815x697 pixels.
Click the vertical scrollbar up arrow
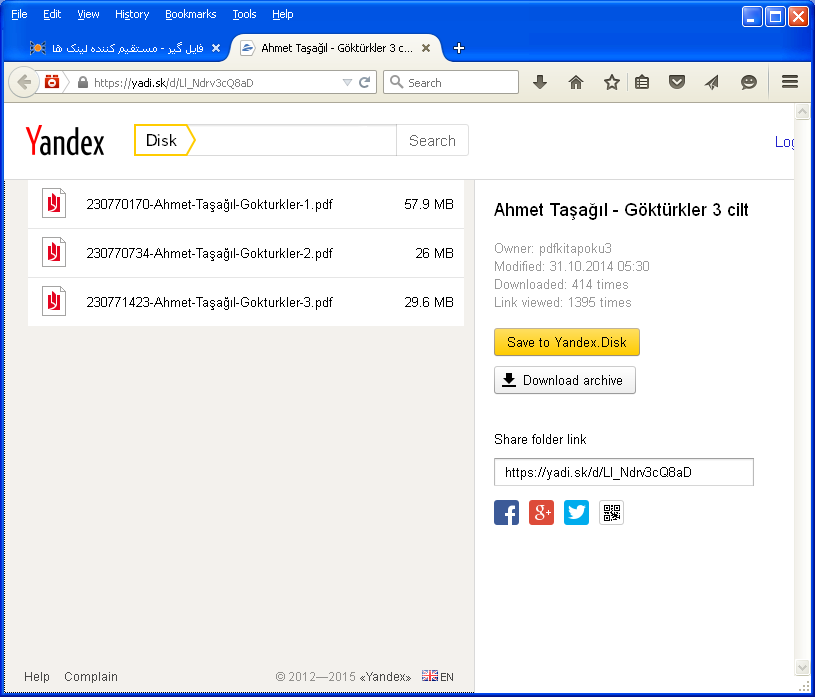coord(802,112)
